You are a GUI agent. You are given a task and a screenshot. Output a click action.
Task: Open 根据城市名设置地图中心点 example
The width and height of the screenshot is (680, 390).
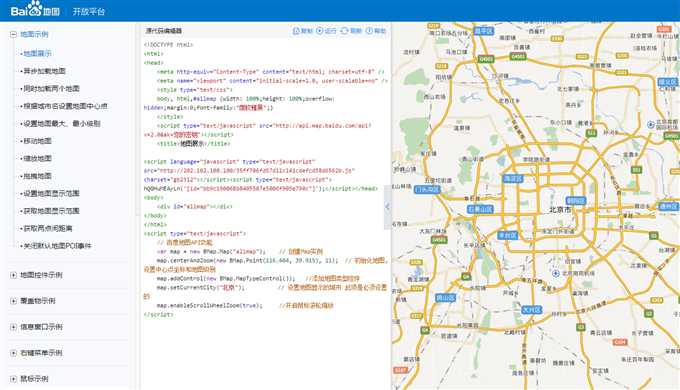[x=65, y=106]
